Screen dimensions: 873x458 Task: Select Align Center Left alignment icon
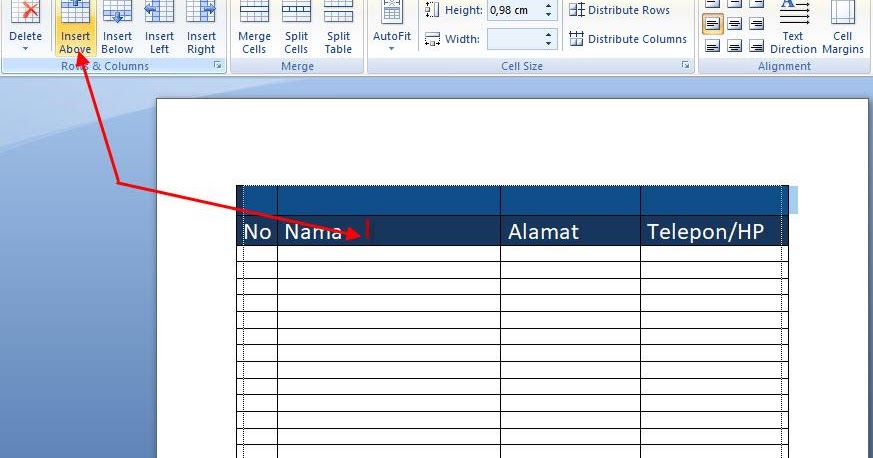pos(713,24)
